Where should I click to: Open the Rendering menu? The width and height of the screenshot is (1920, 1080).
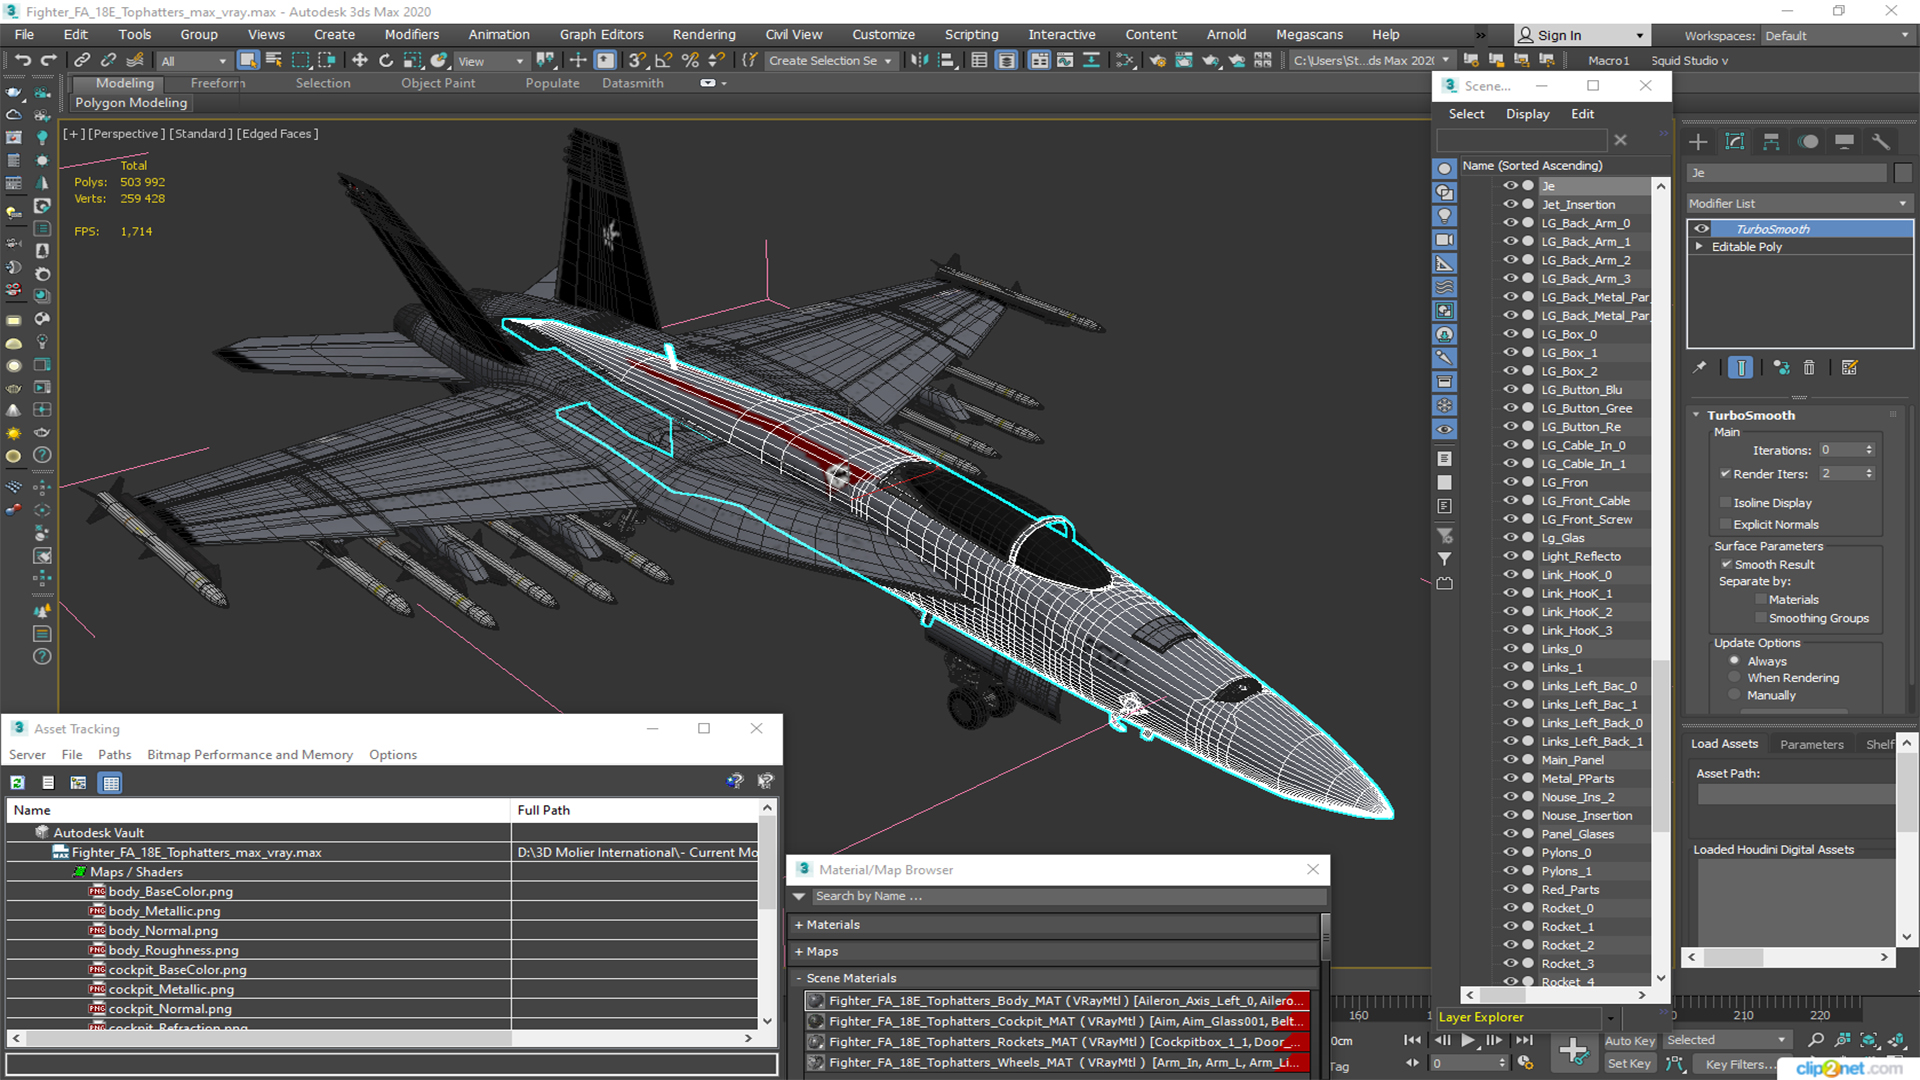coord(703,35)
